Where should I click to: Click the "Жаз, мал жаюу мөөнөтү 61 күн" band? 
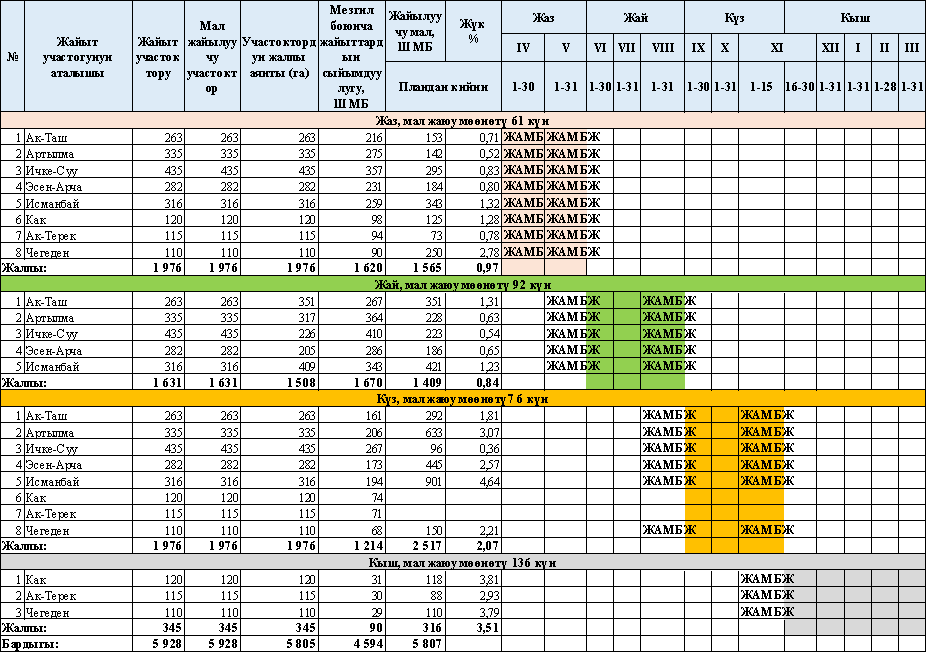[463, 121]
